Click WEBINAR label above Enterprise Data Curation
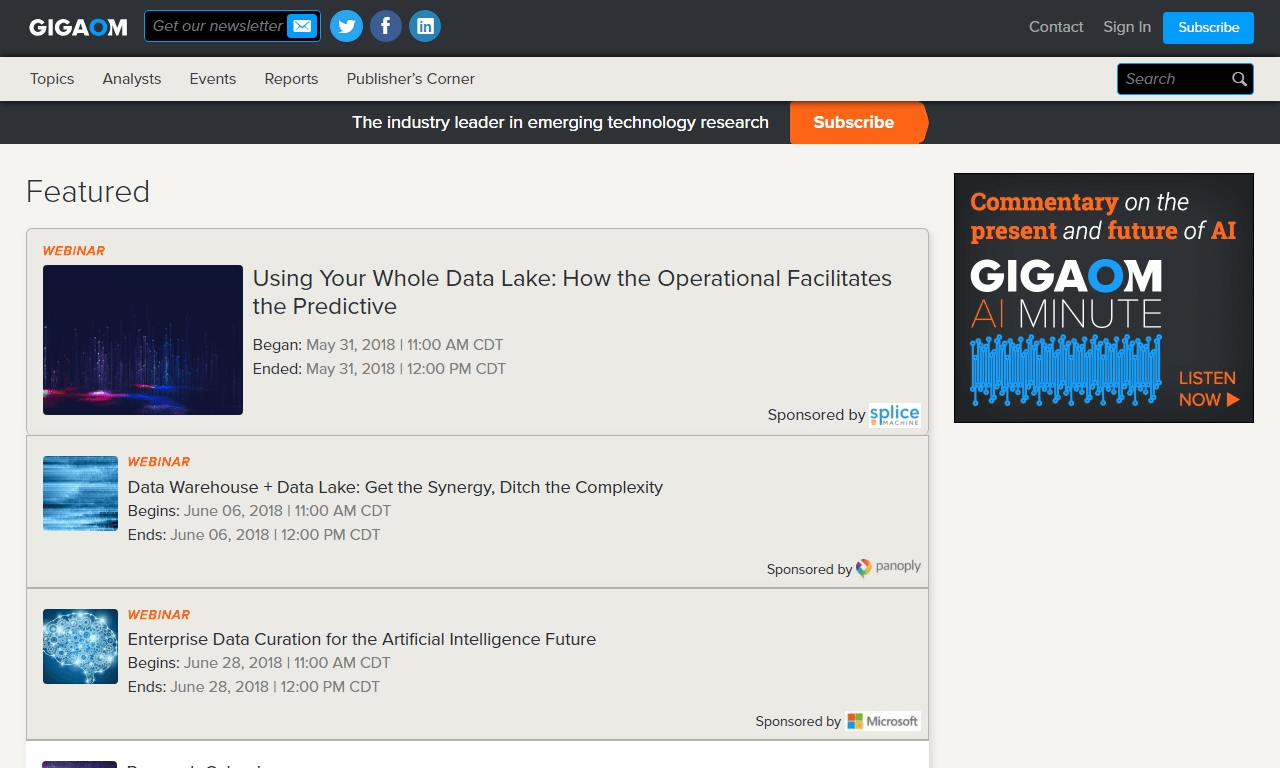 point(158,615)
